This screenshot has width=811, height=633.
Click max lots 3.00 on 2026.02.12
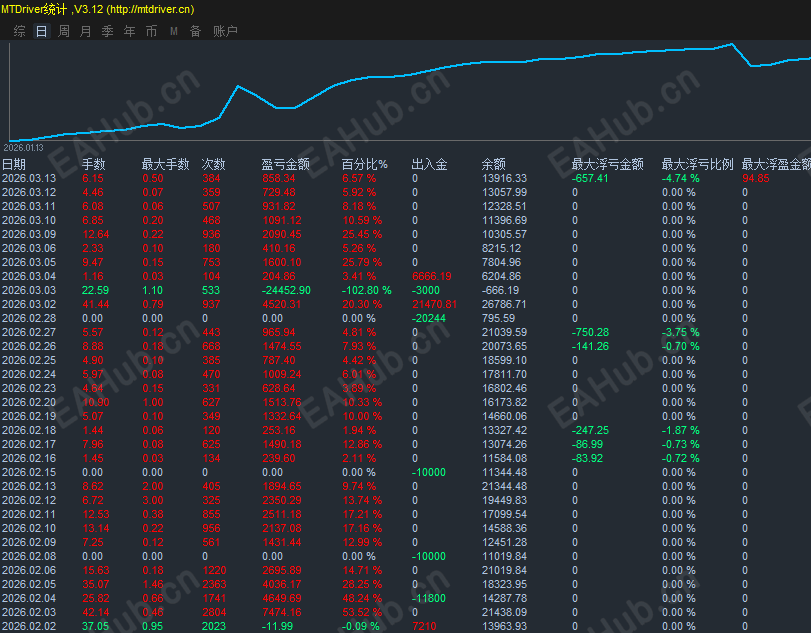coord(153,500)
